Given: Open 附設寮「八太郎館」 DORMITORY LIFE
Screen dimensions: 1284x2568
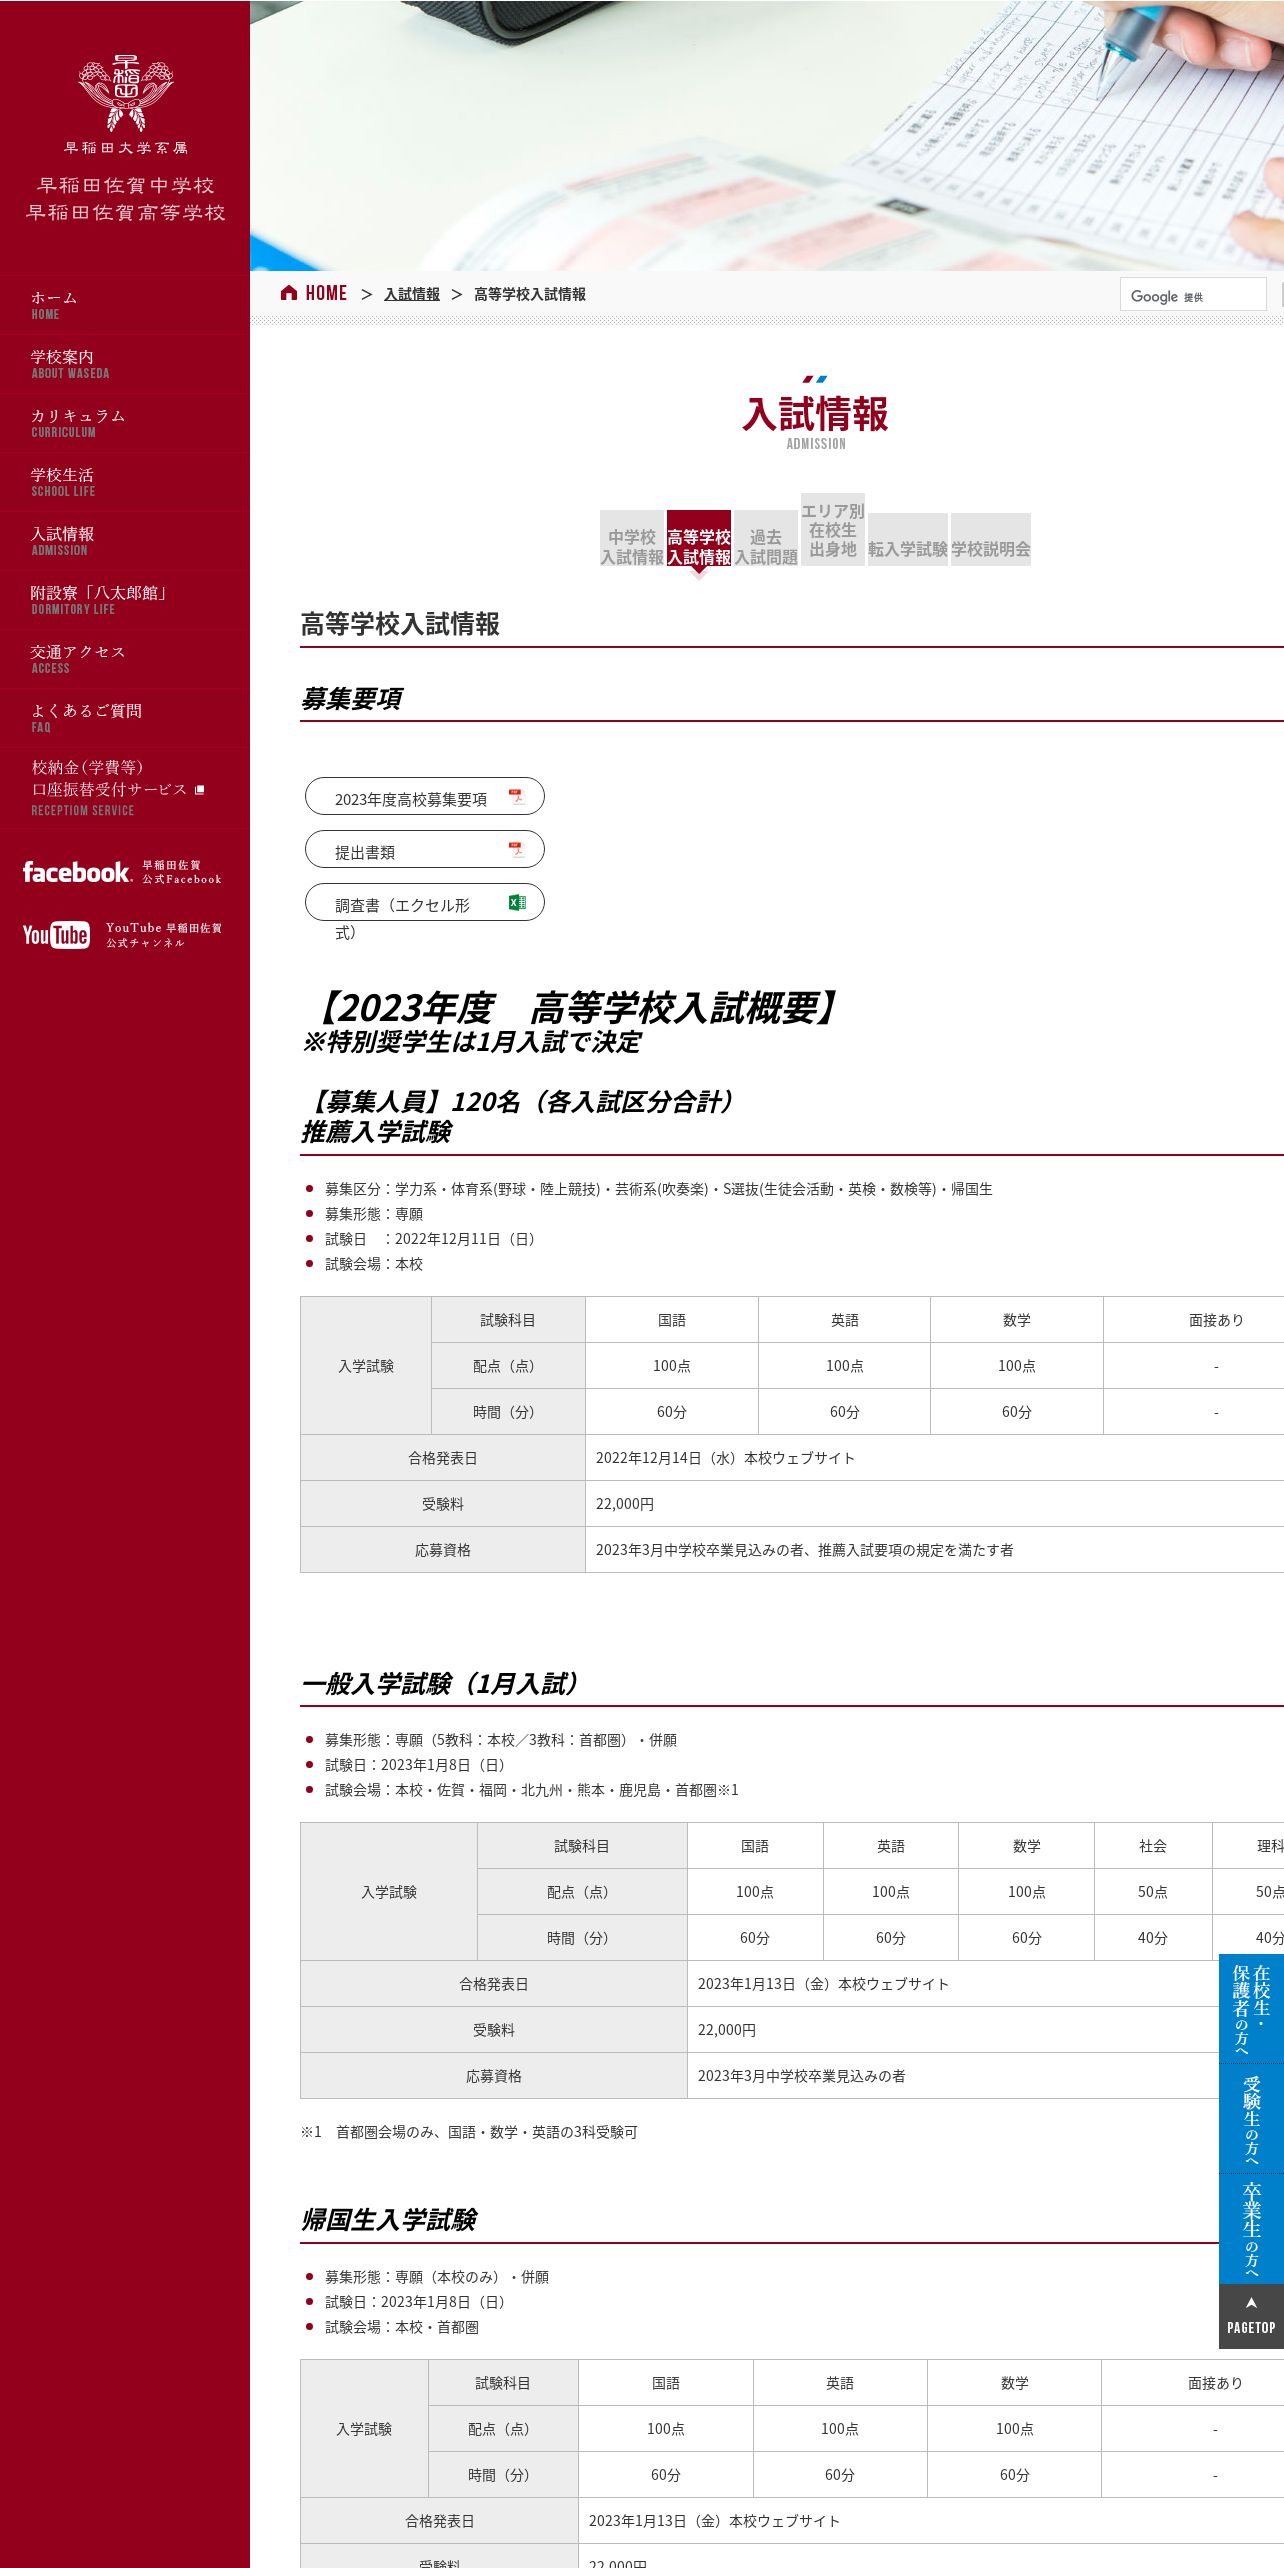Looking at the screenshot, I should pyautogui.click(x=125, y=600).
